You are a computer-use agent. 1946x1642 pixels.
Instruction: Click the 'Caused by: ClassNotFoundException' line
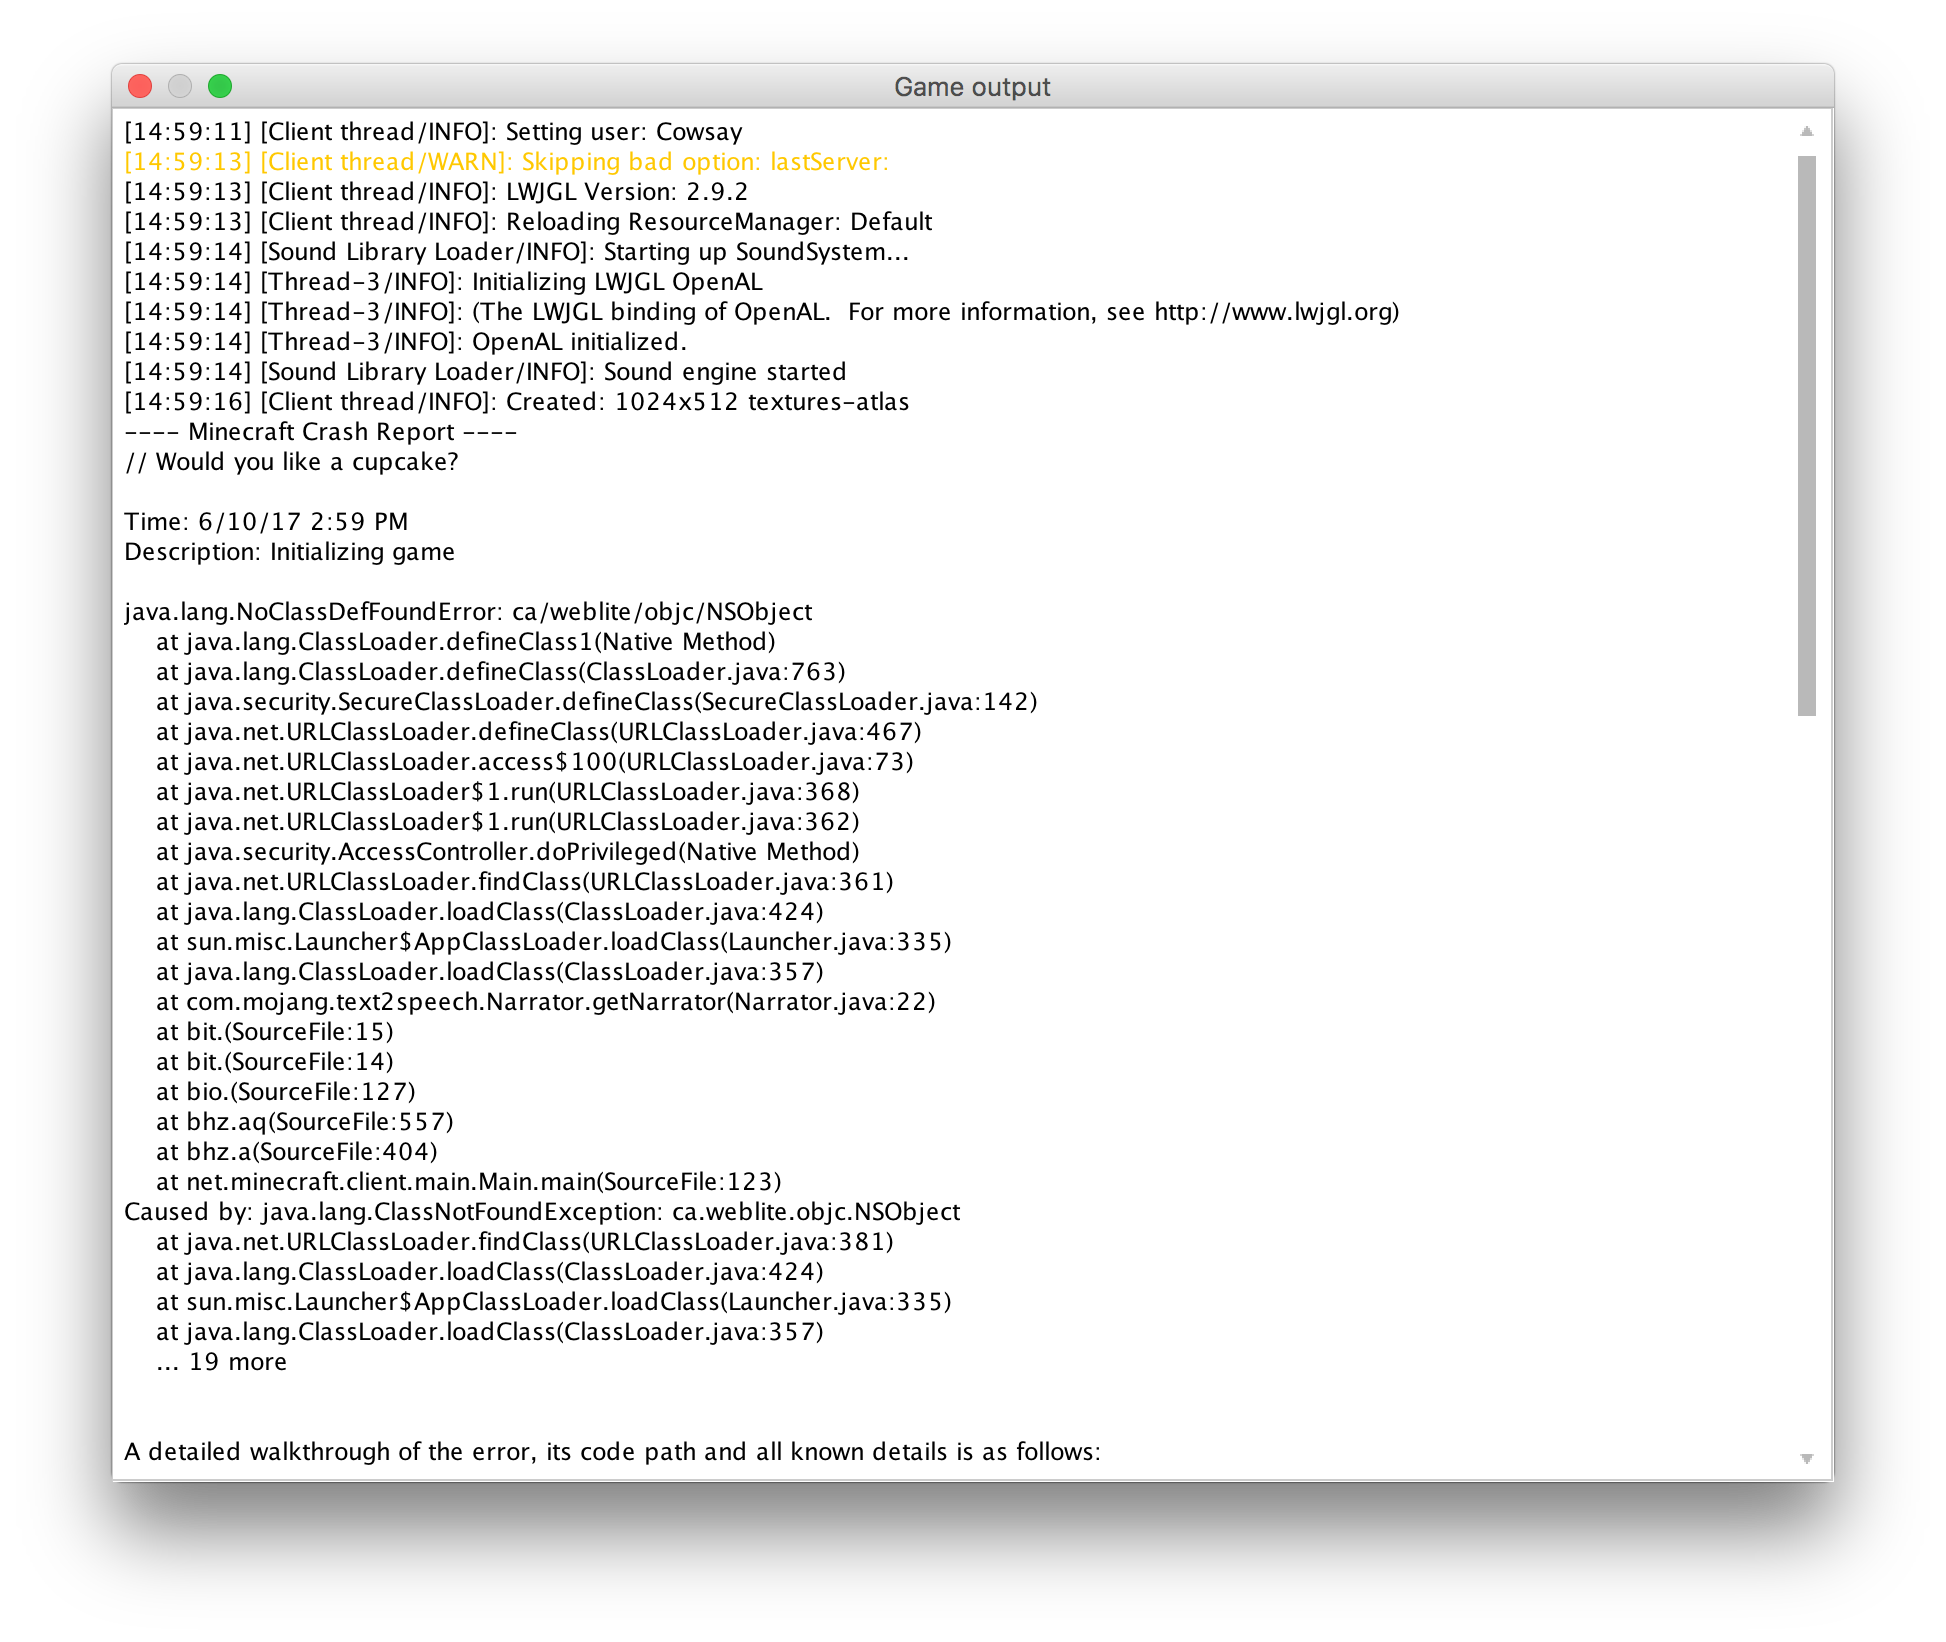tap(542, 1212)
